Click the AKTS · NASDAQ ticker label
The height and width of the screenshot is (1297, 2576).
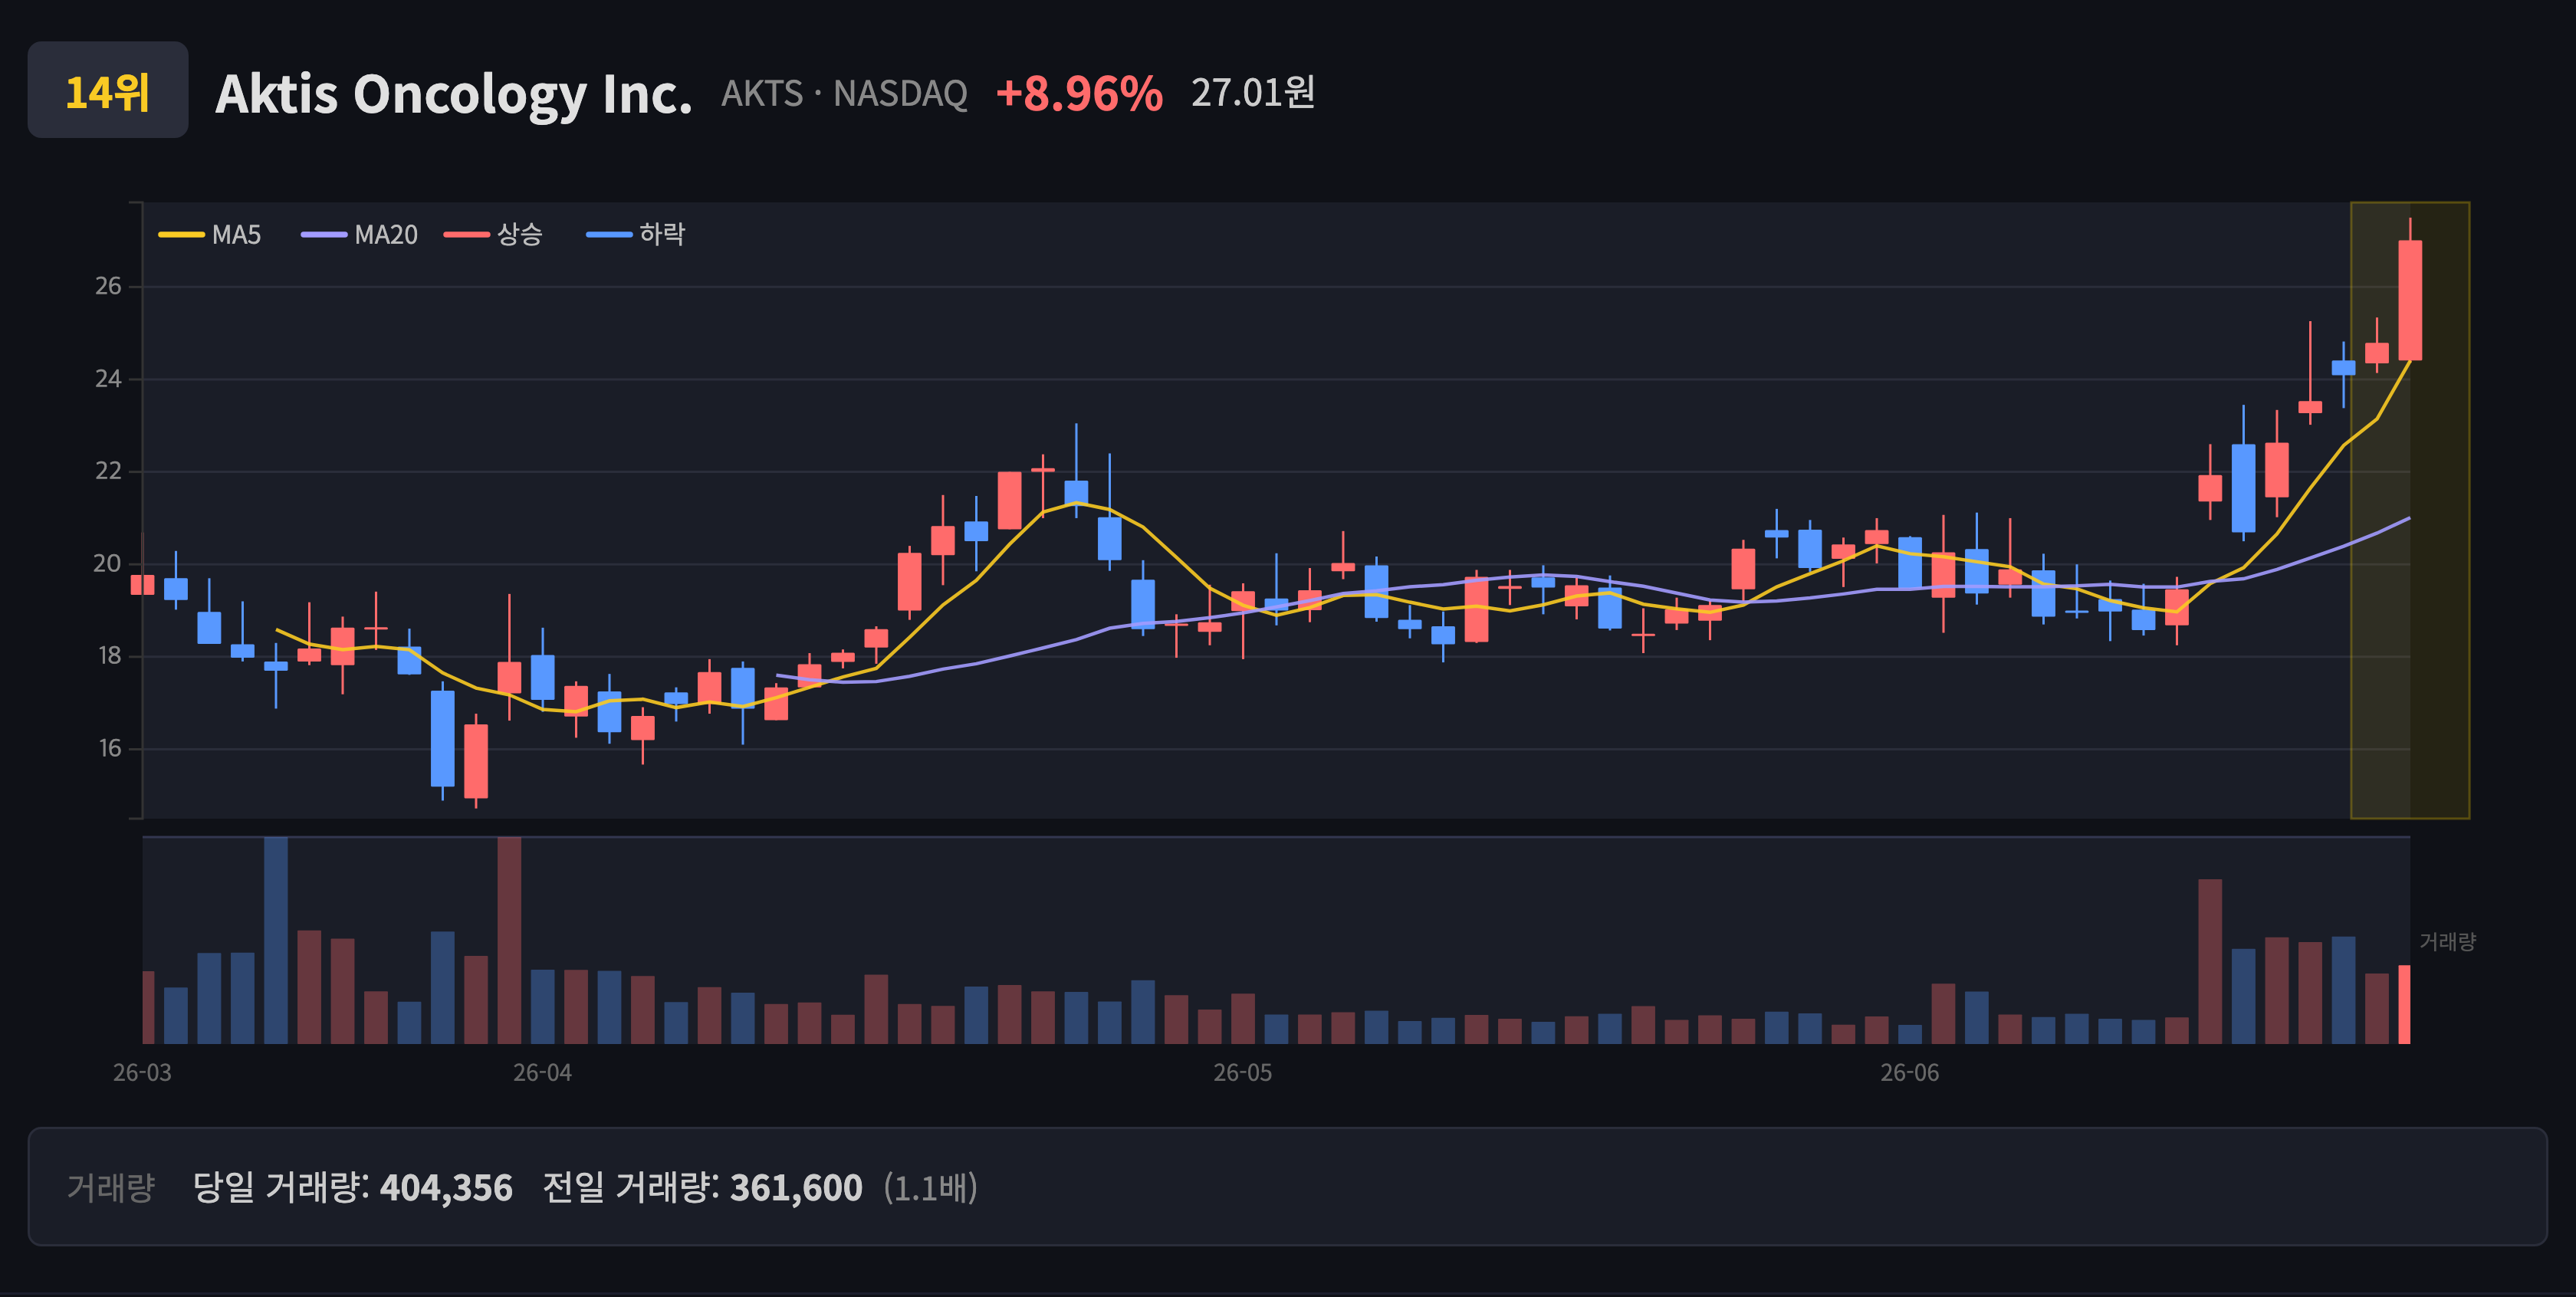click(844, 94)
